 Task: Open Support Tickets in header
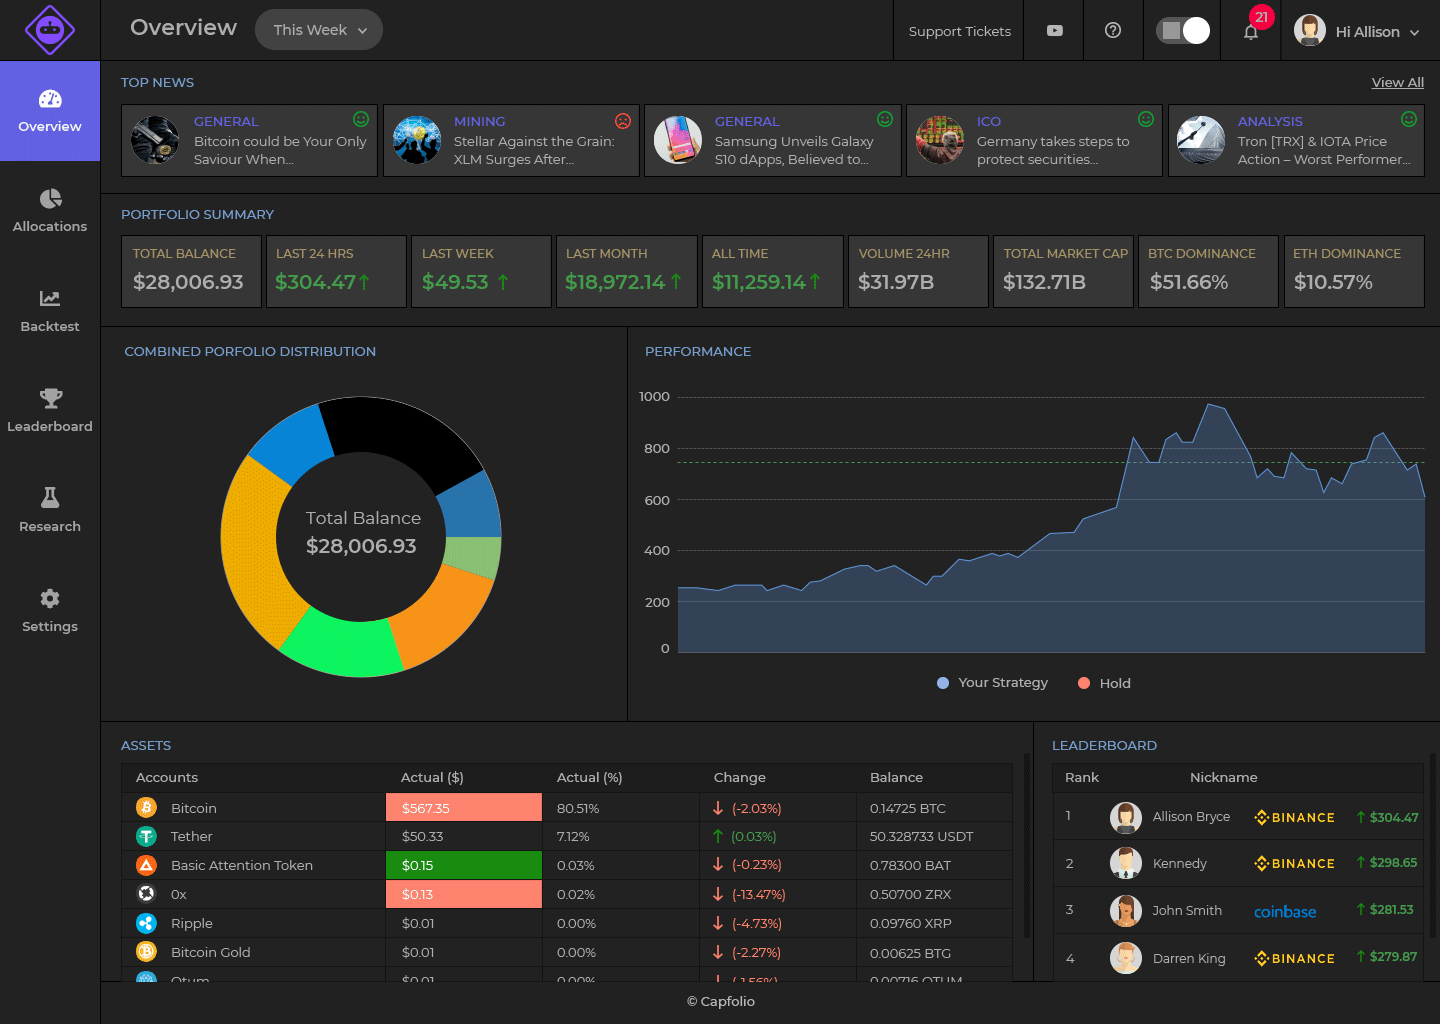coord(959,31)
